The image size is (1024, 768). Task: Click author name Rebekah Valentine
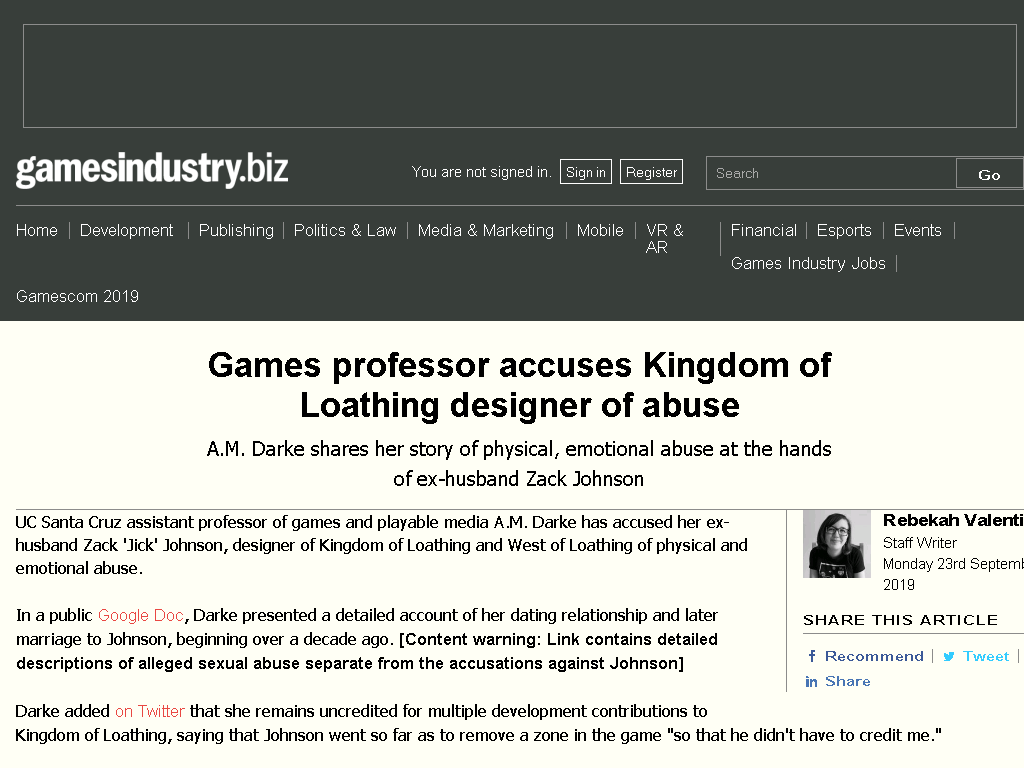tap(953, 520)
